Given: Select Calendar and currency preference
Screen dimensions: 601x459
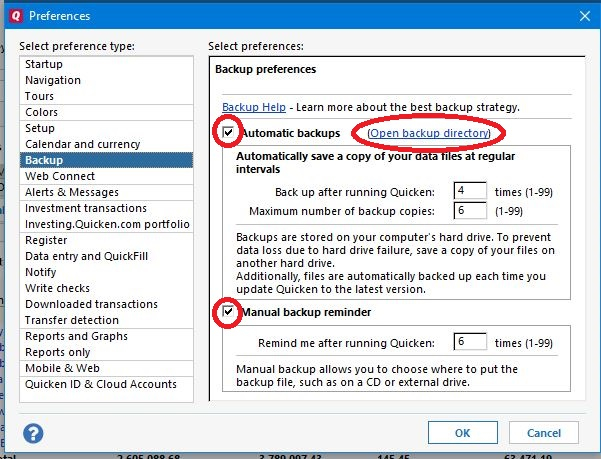Looking at the screenshot, I should (x=107, y=144).
